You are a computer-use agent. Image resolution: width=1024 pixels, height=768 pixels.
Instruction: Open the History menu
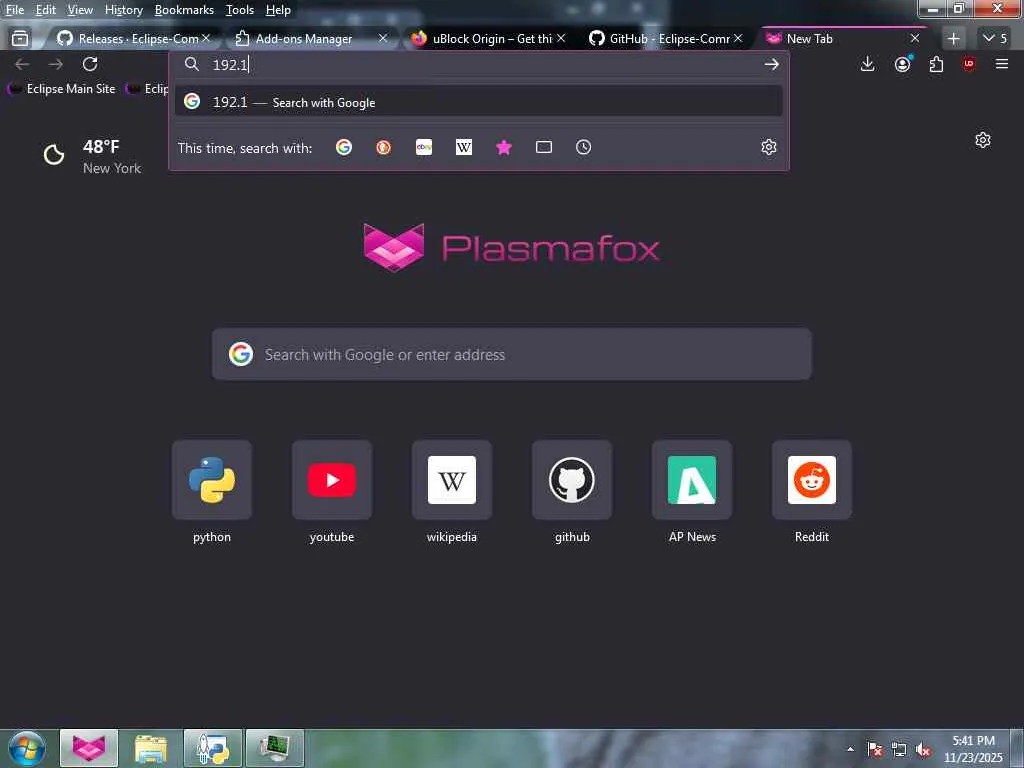click(123, 10)
